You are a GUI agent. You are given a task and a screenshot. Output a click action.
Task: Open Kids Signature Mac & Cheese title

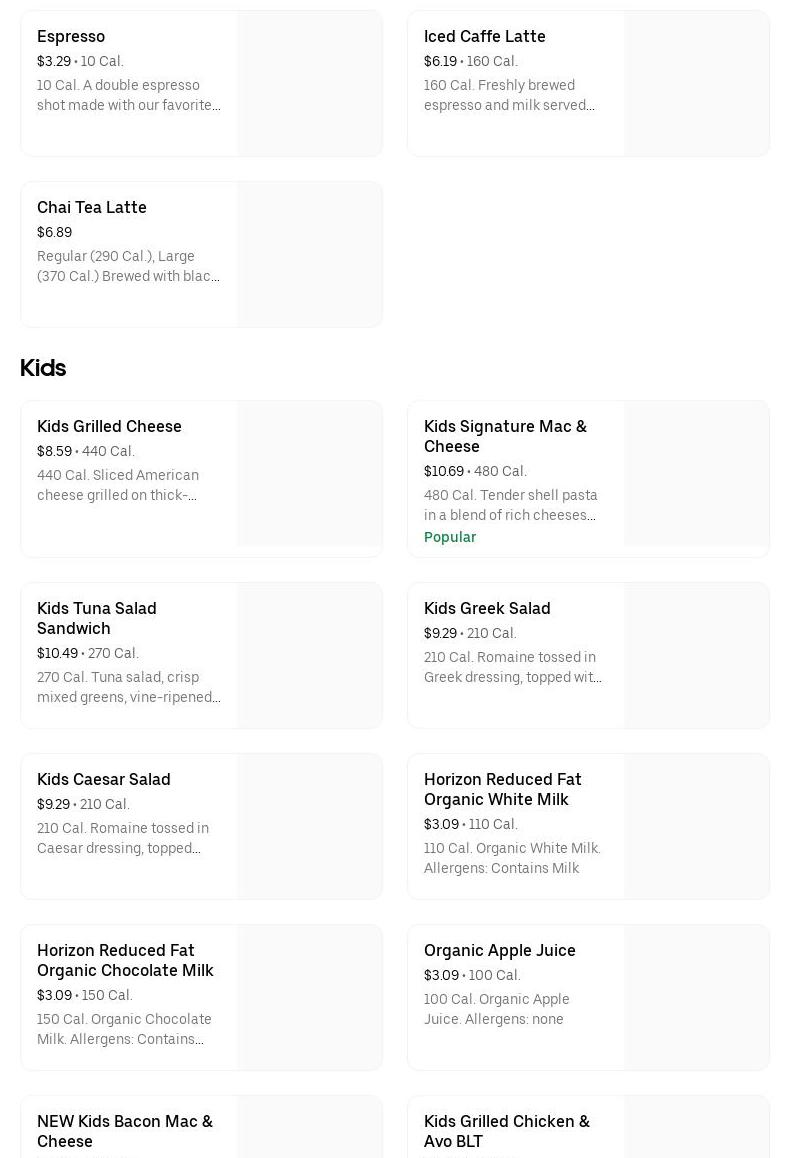point(505,436)
